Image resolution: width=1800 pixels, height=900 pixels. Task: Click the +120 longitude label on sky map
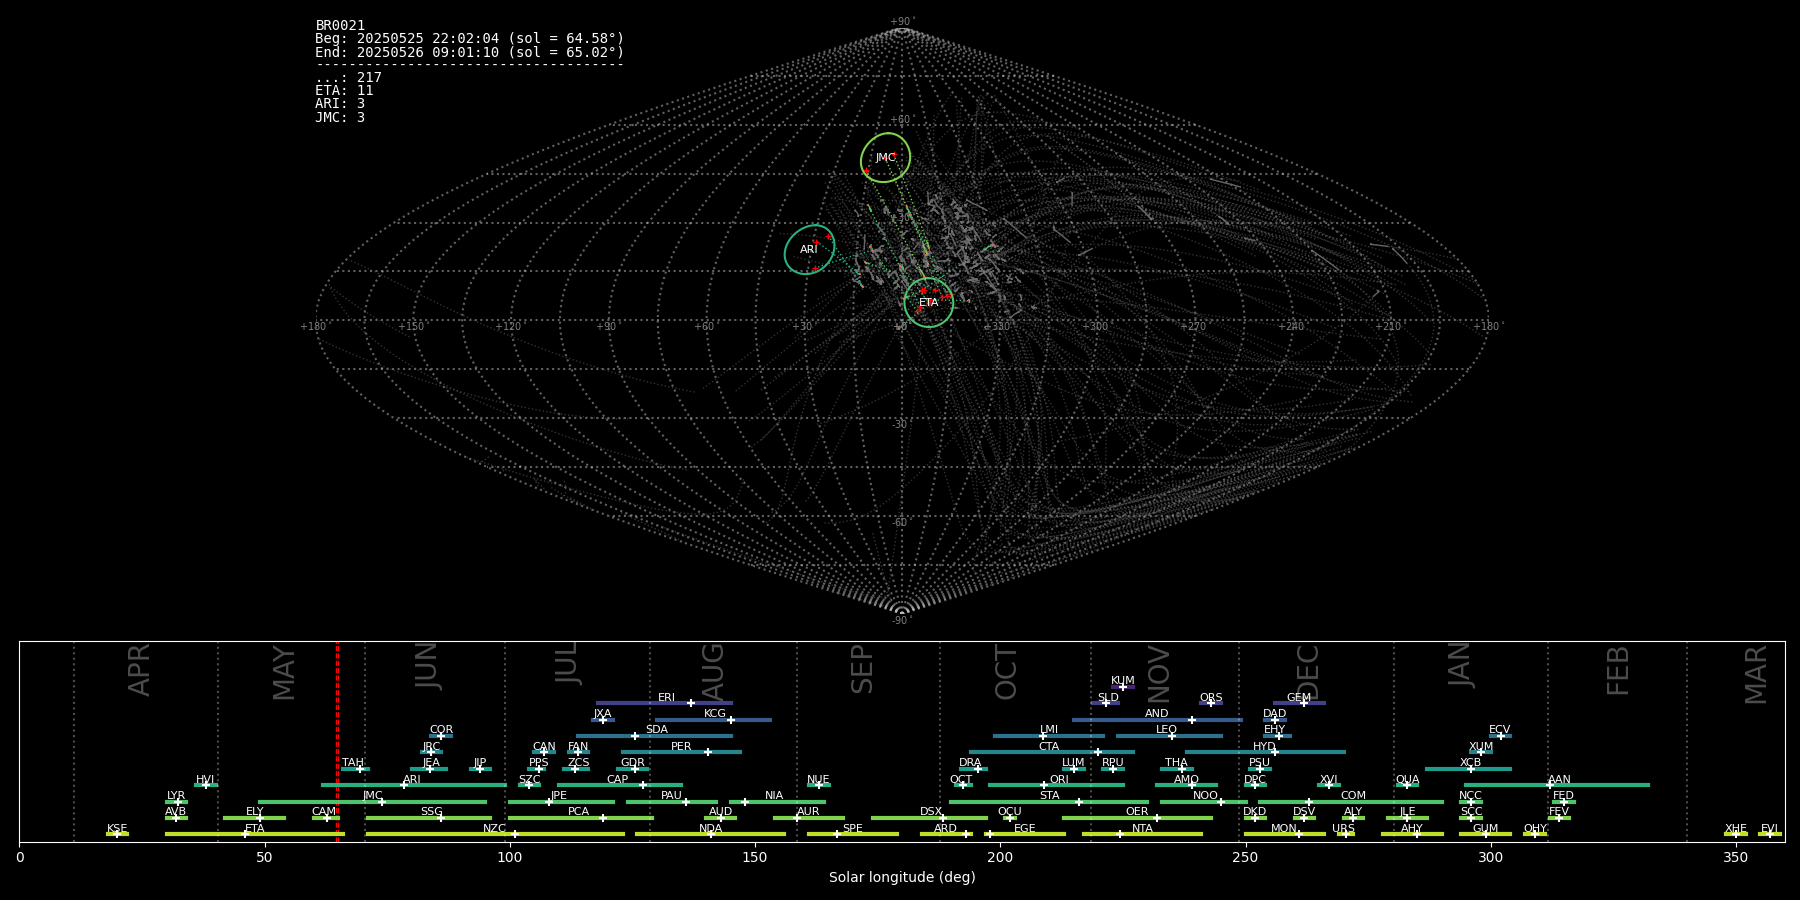point(508,326)
